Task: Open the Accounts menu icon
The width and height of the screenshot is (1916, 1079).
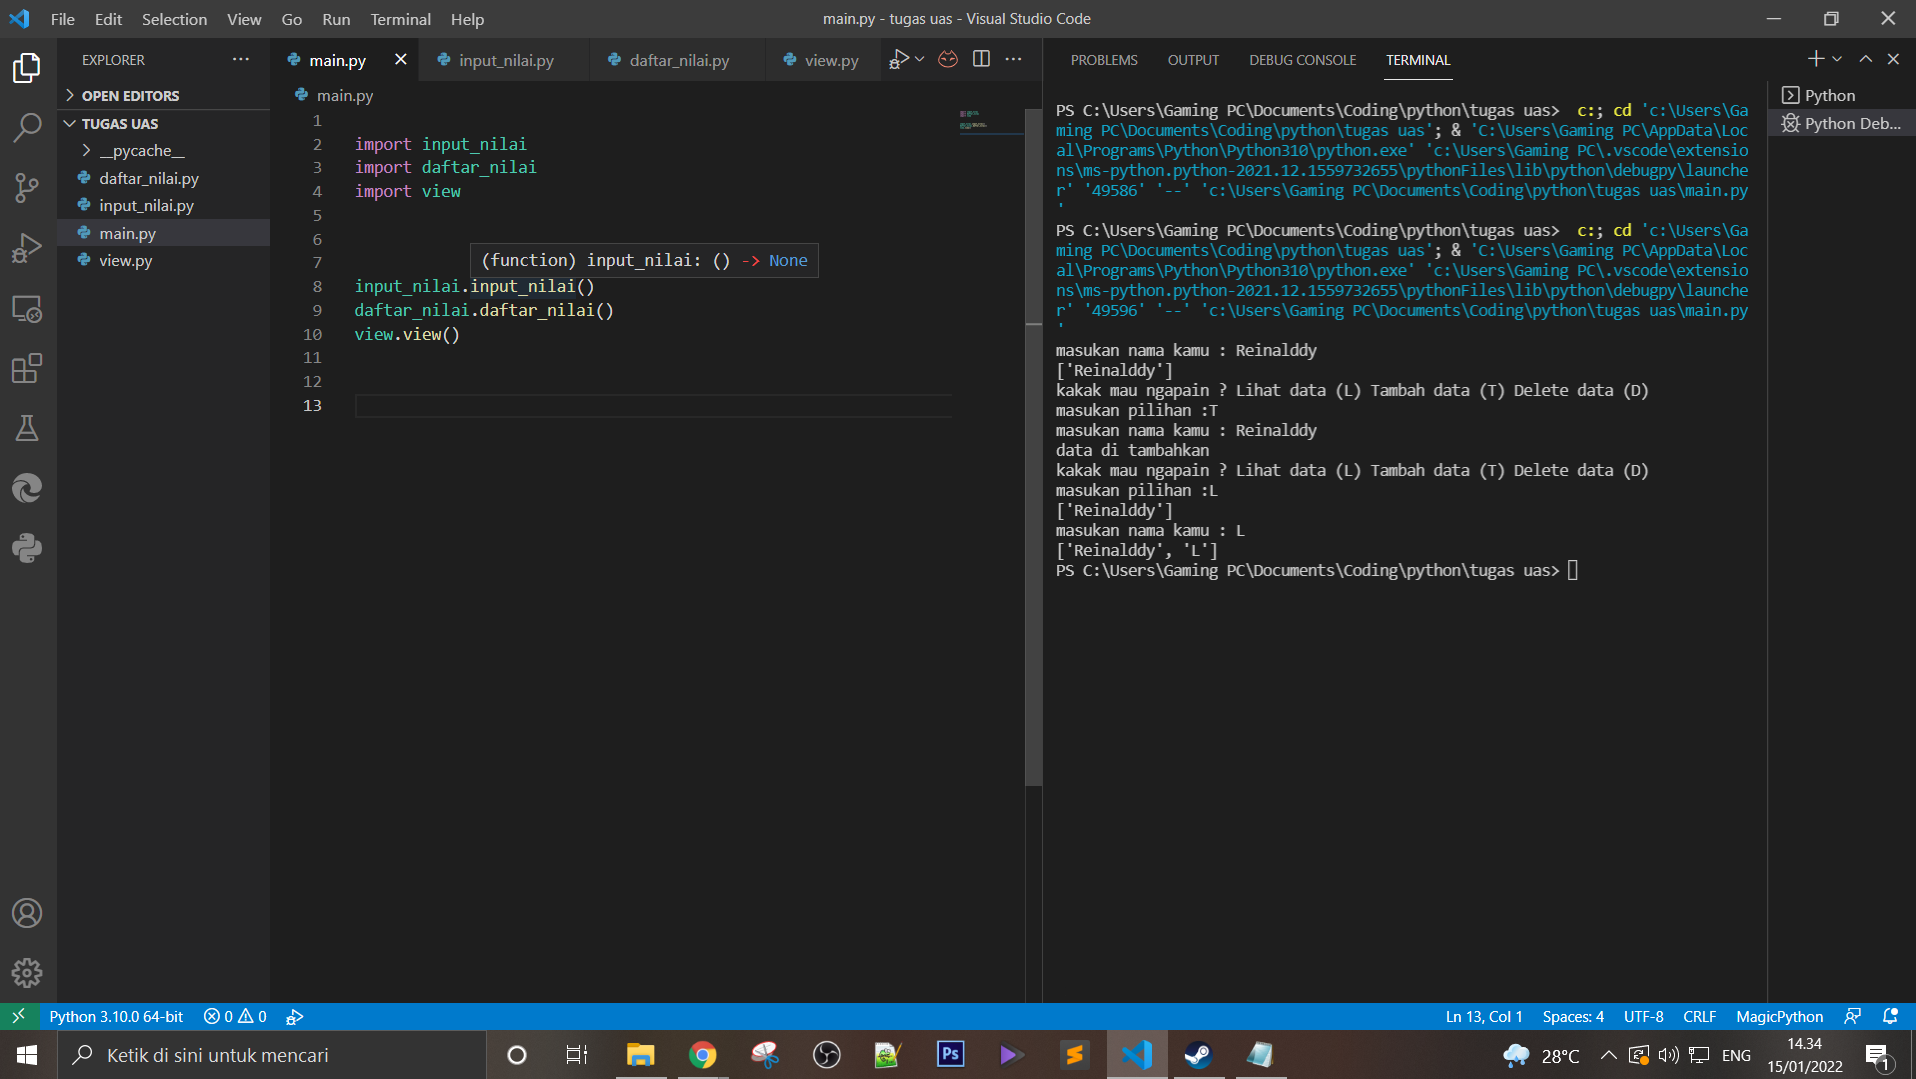Action: pos(27,913)
